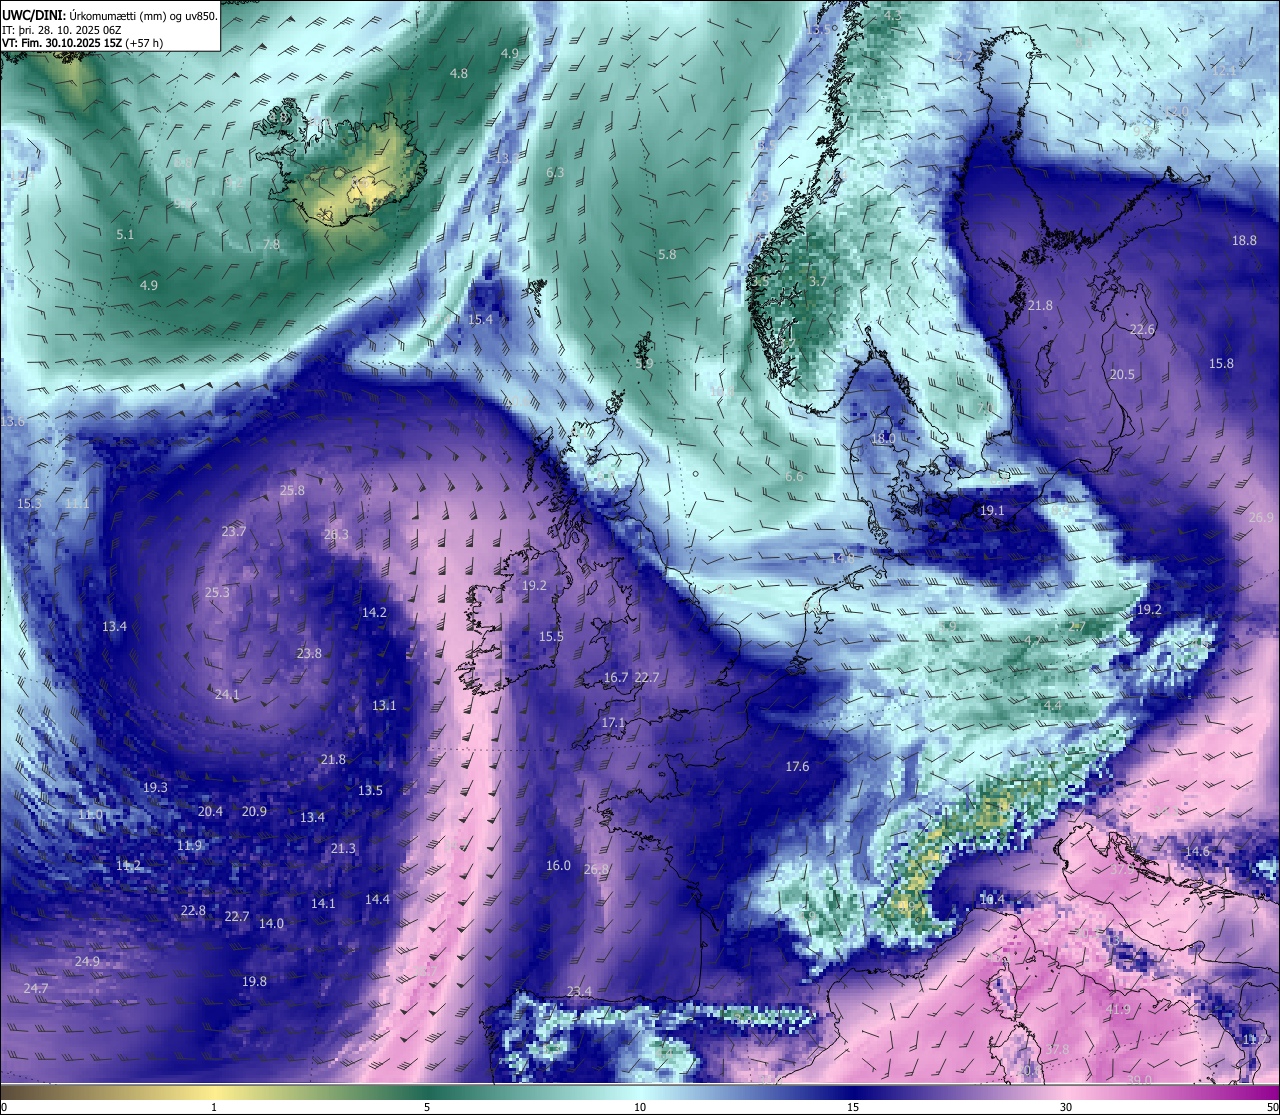Select the 15.4 value label
The image size is (1280, 1115).
tap(480, 319)
